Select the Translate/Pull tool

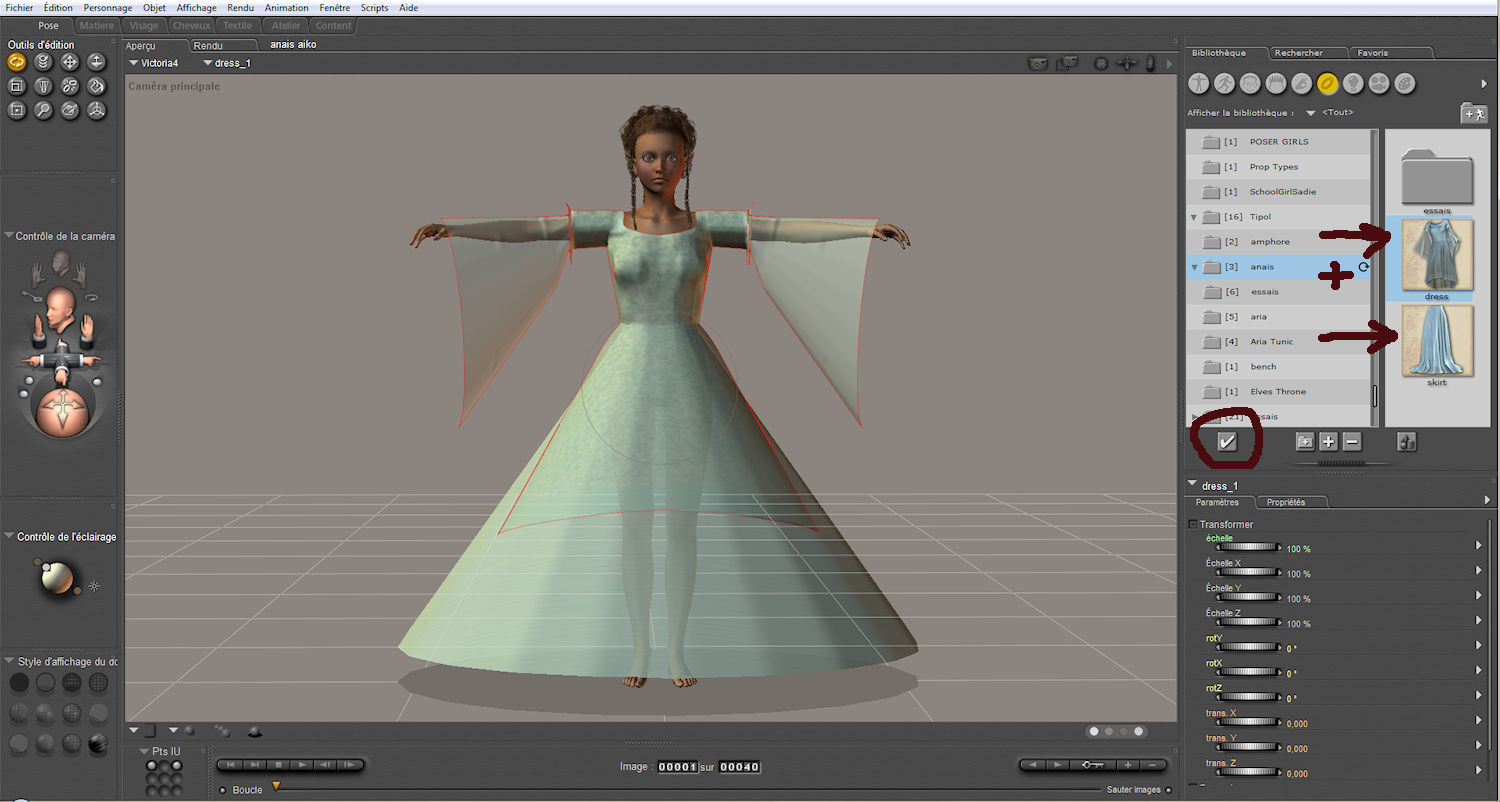click(70, 62)
